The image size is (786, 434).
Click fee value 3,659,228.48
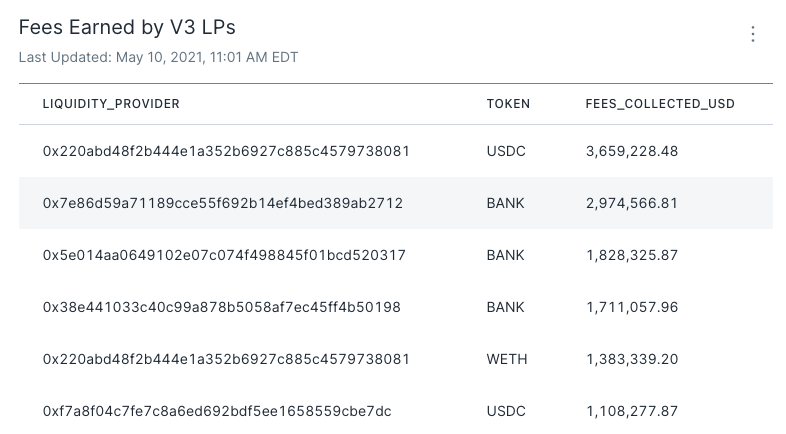632,151
